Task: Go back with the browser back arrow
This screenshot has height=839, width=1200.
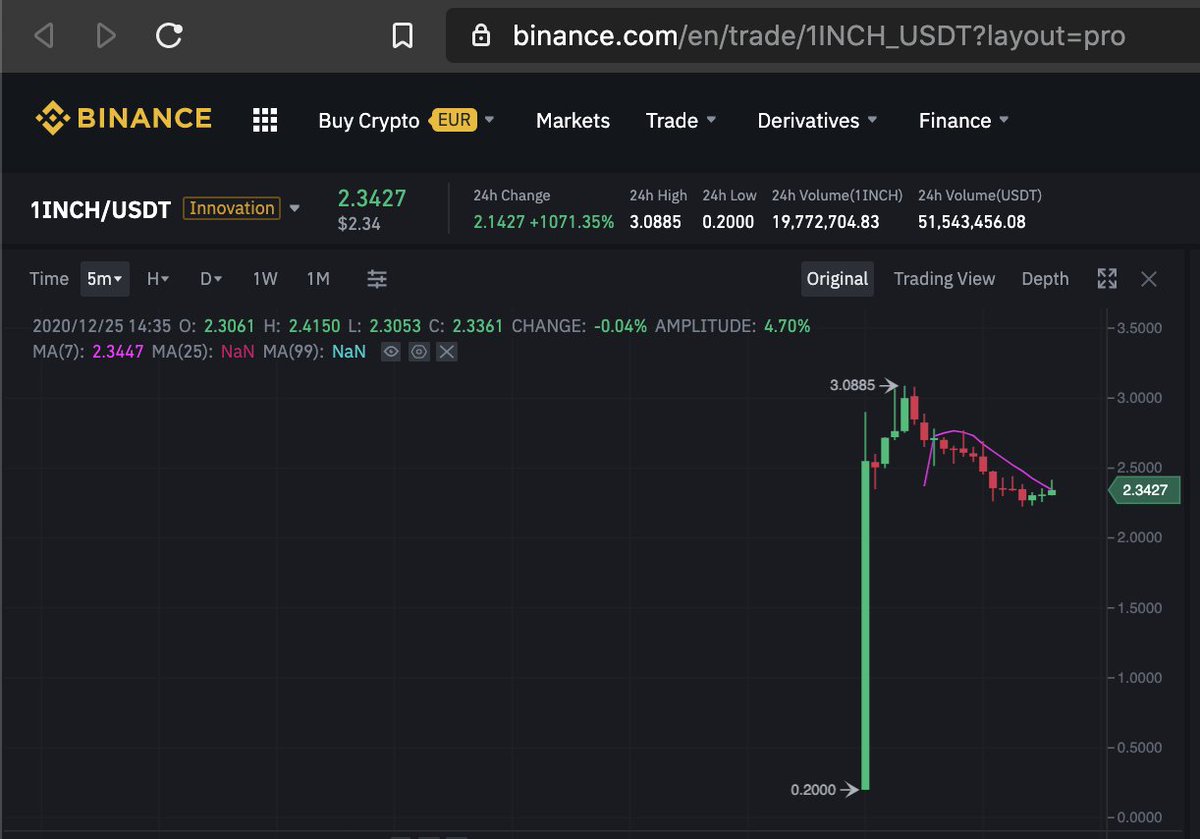Action: coord(43,37)
